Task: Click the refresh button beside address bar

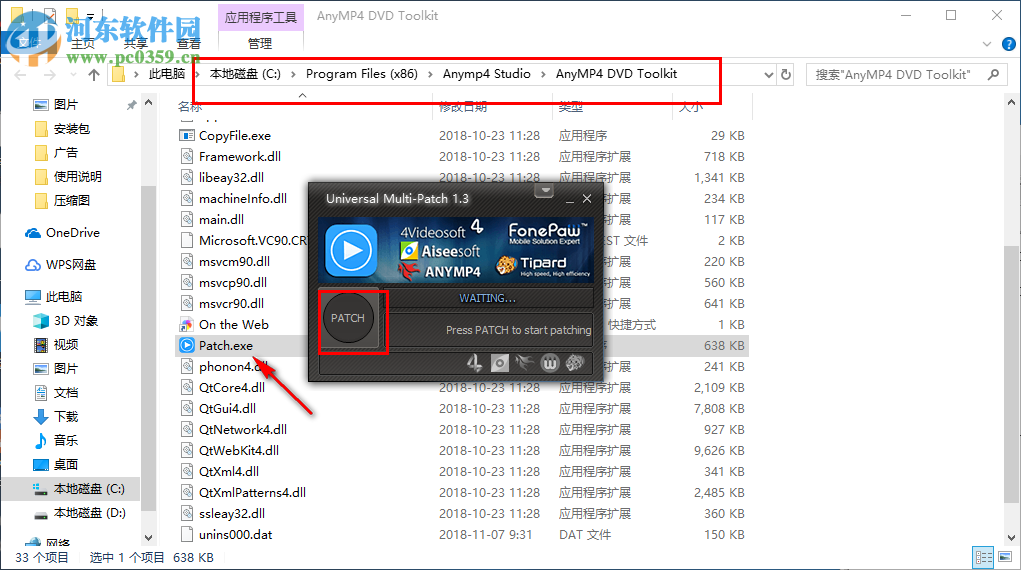Action: (x=786, y=74)
